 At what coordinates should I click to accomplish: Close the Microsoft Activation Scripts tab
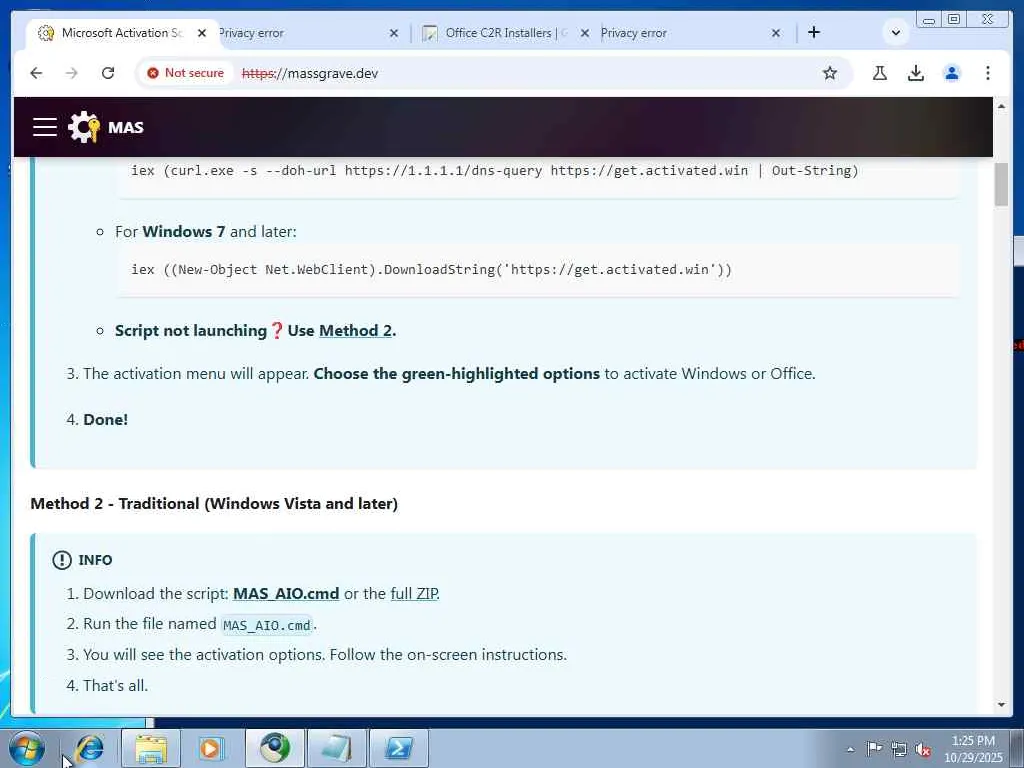(x=202, y=33)
